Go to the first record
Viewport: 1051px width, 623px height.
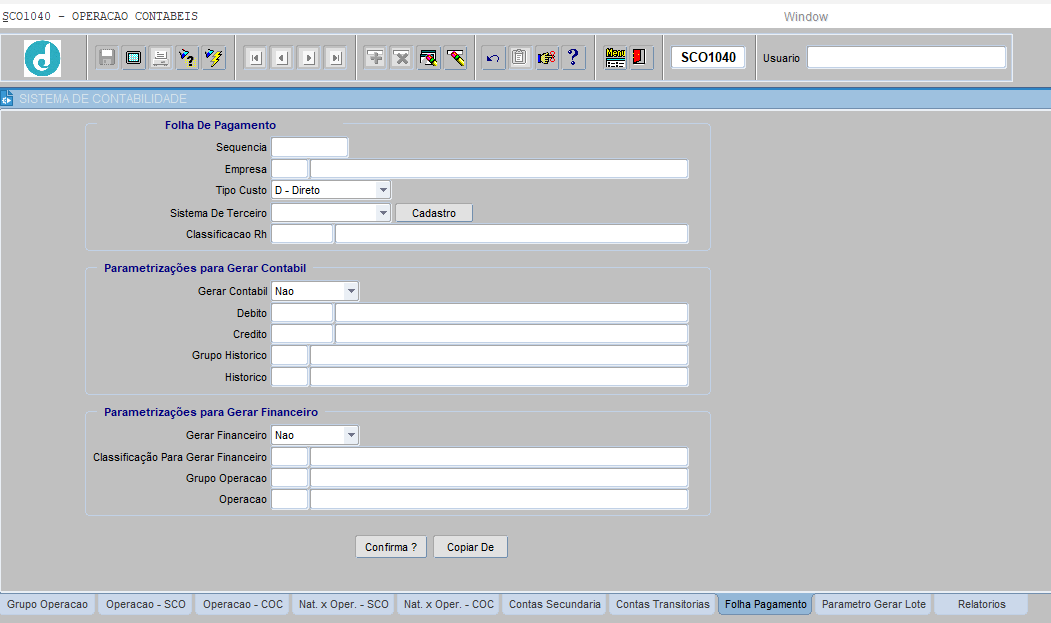click(x=255, y=58)
